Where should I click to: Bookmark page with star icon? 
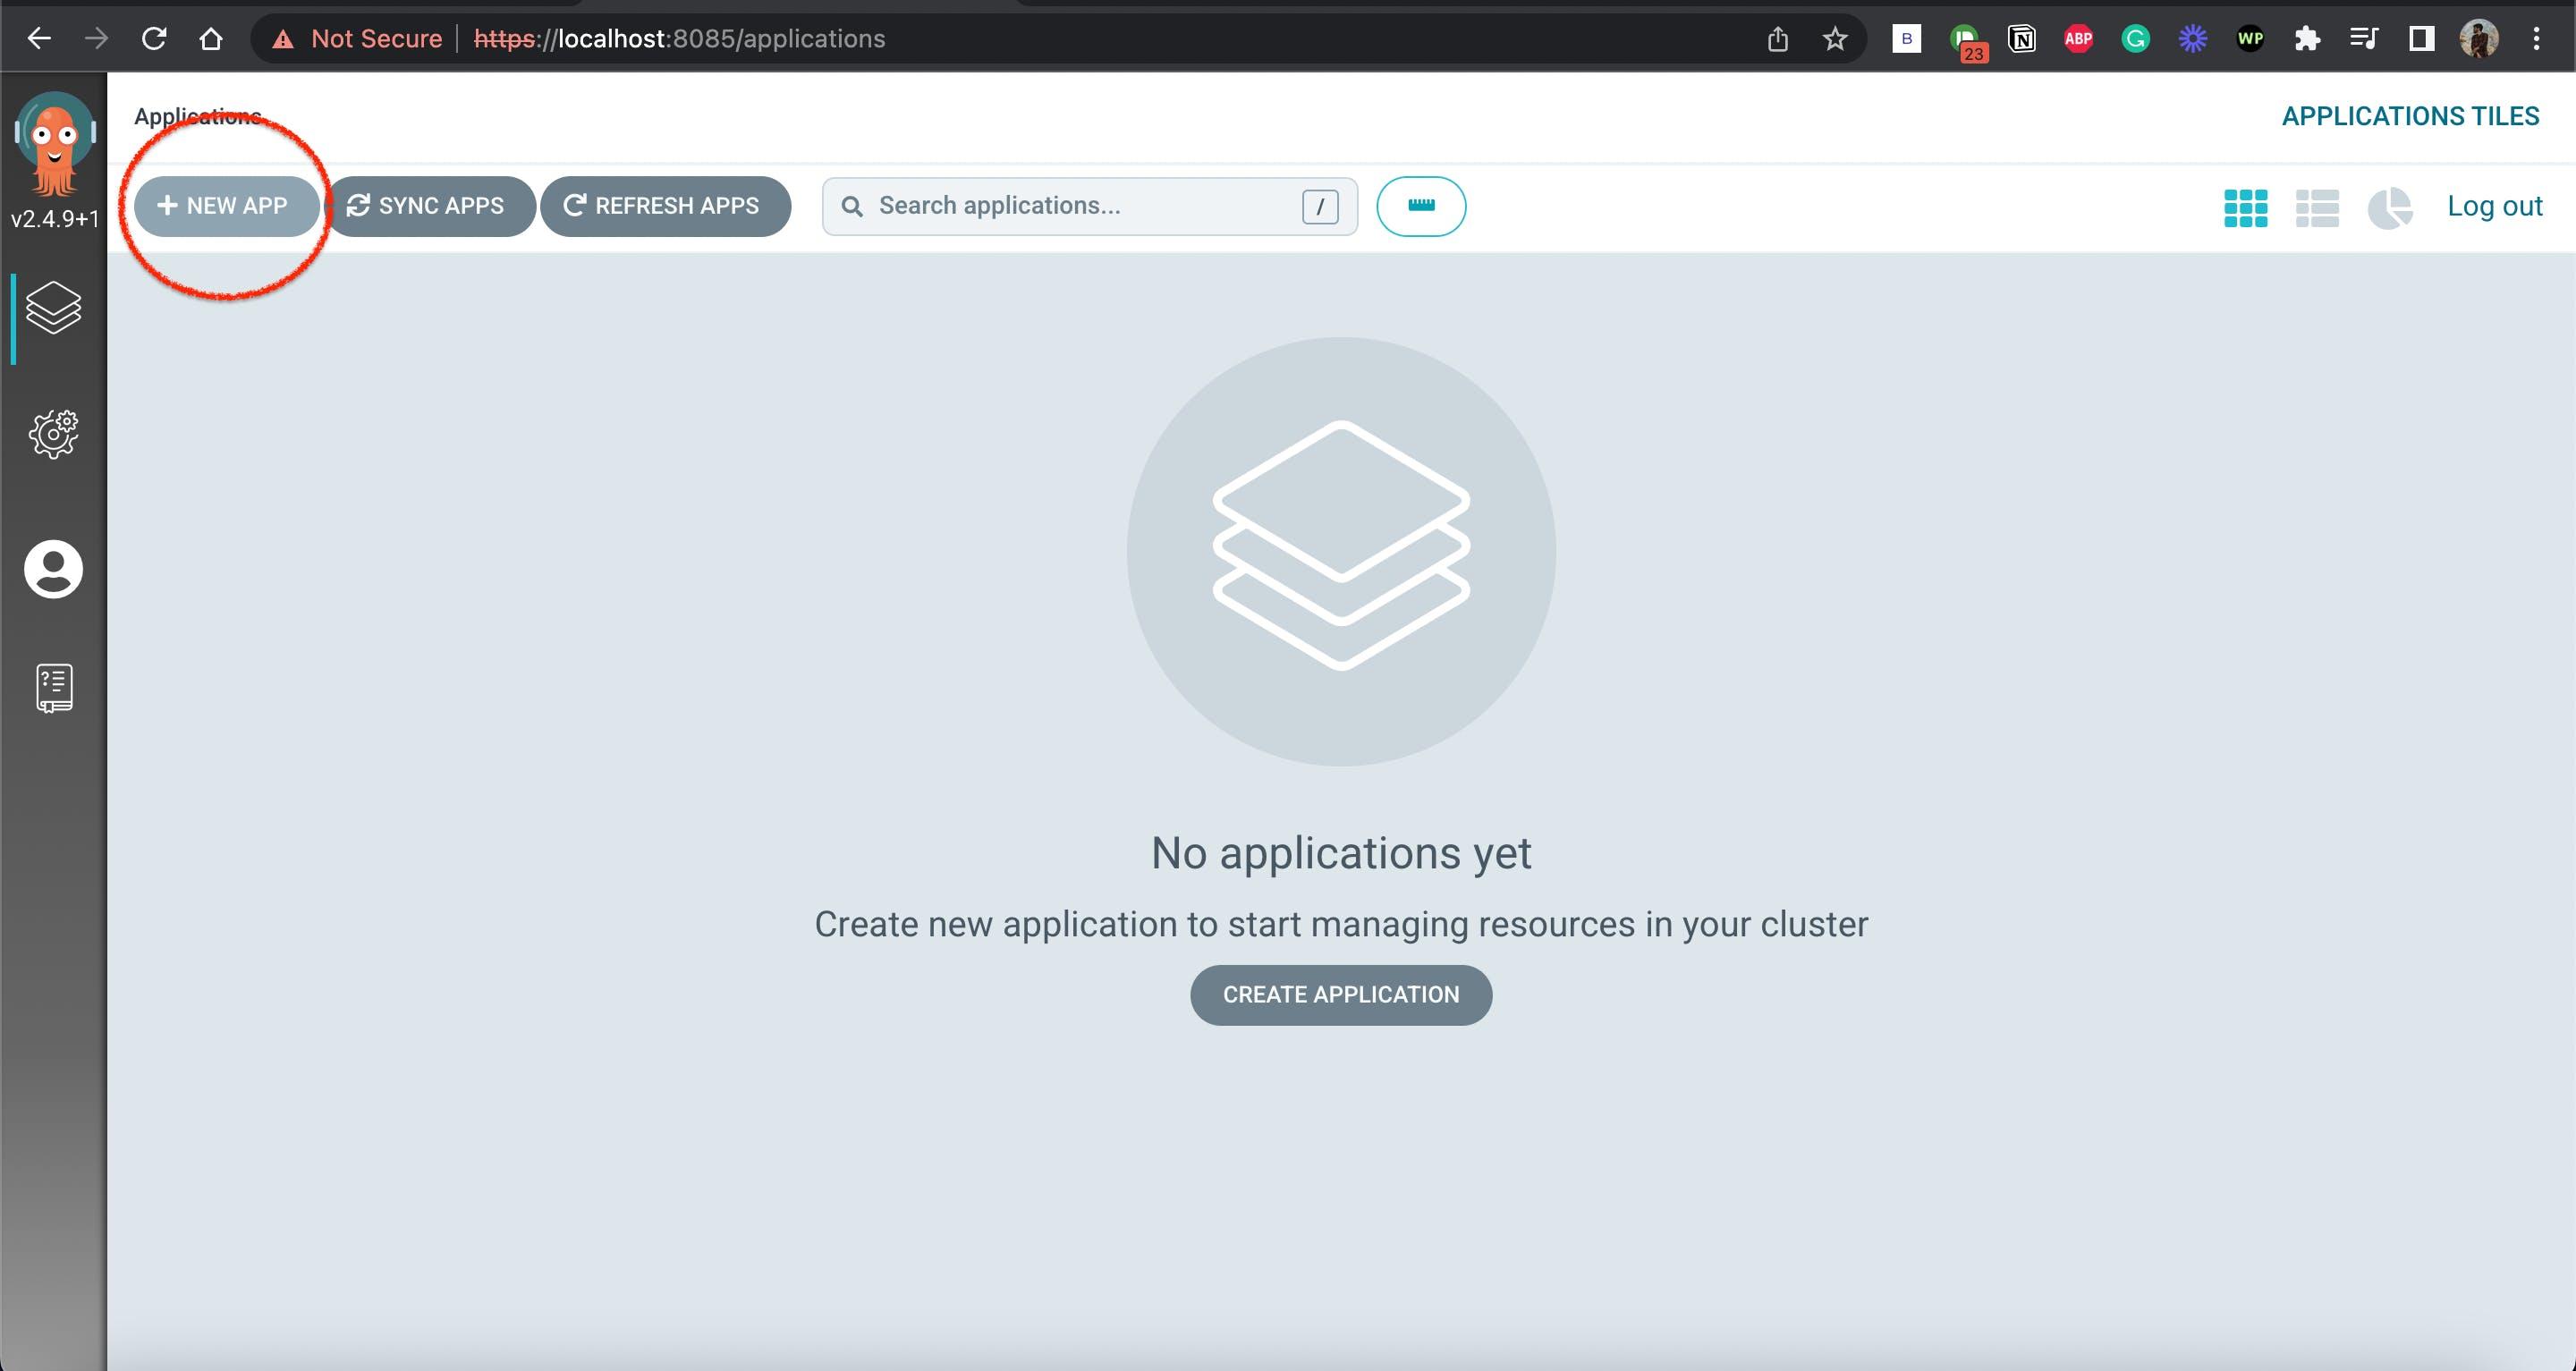(1834, 39)
